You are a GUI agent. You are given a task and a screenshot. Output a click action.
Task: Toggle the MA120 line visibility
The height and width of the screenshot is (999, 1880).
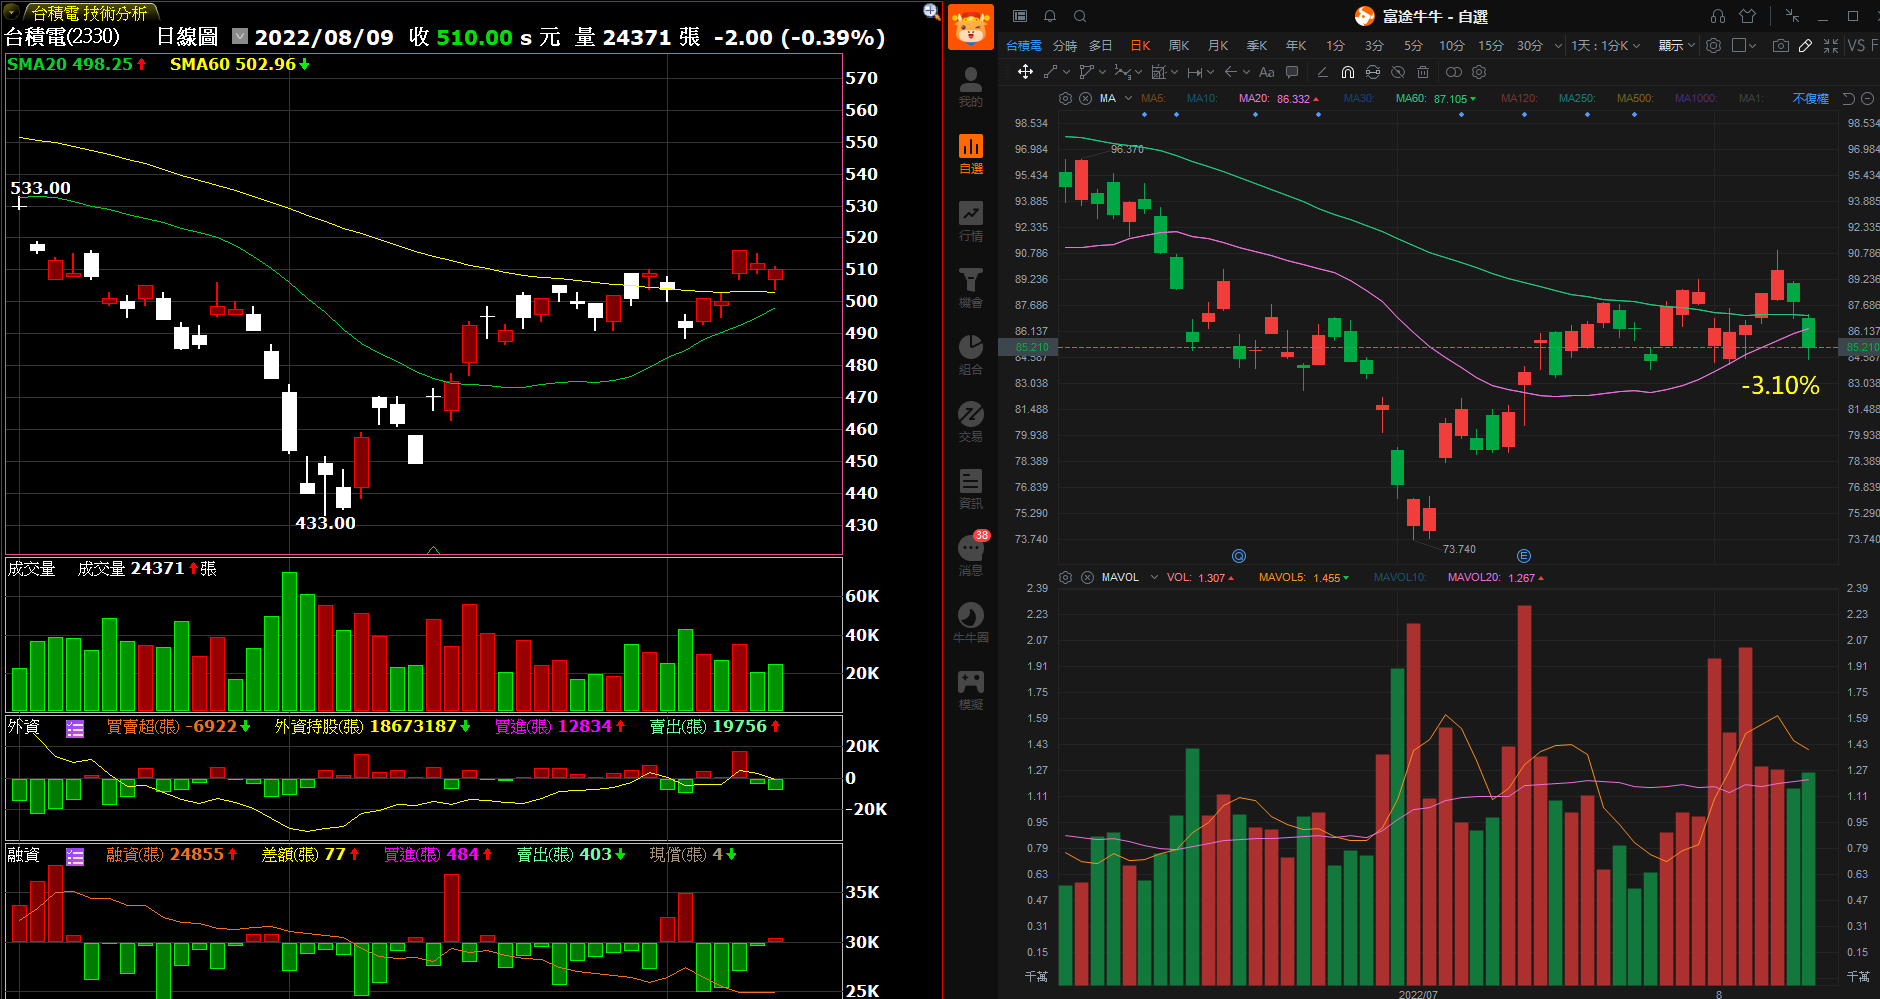pos(1519,98)
